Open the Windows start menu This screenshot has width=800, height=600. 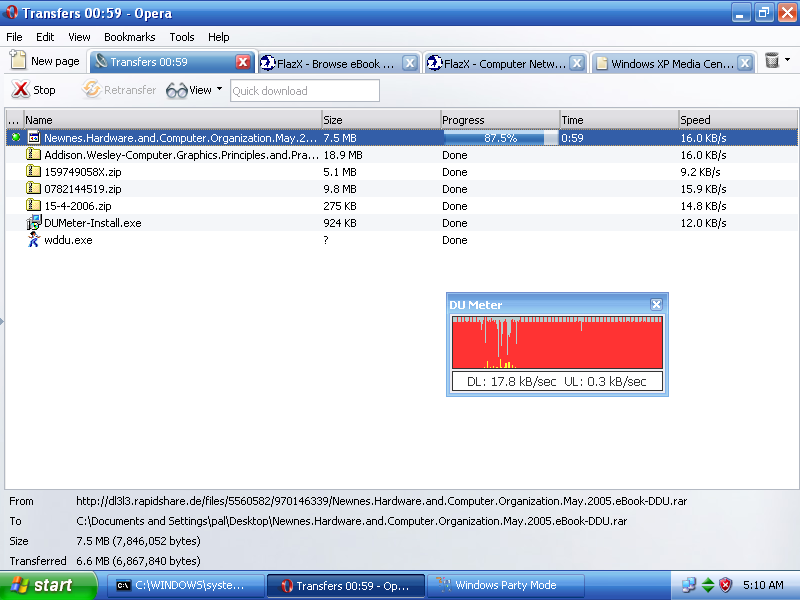point(49,585)
